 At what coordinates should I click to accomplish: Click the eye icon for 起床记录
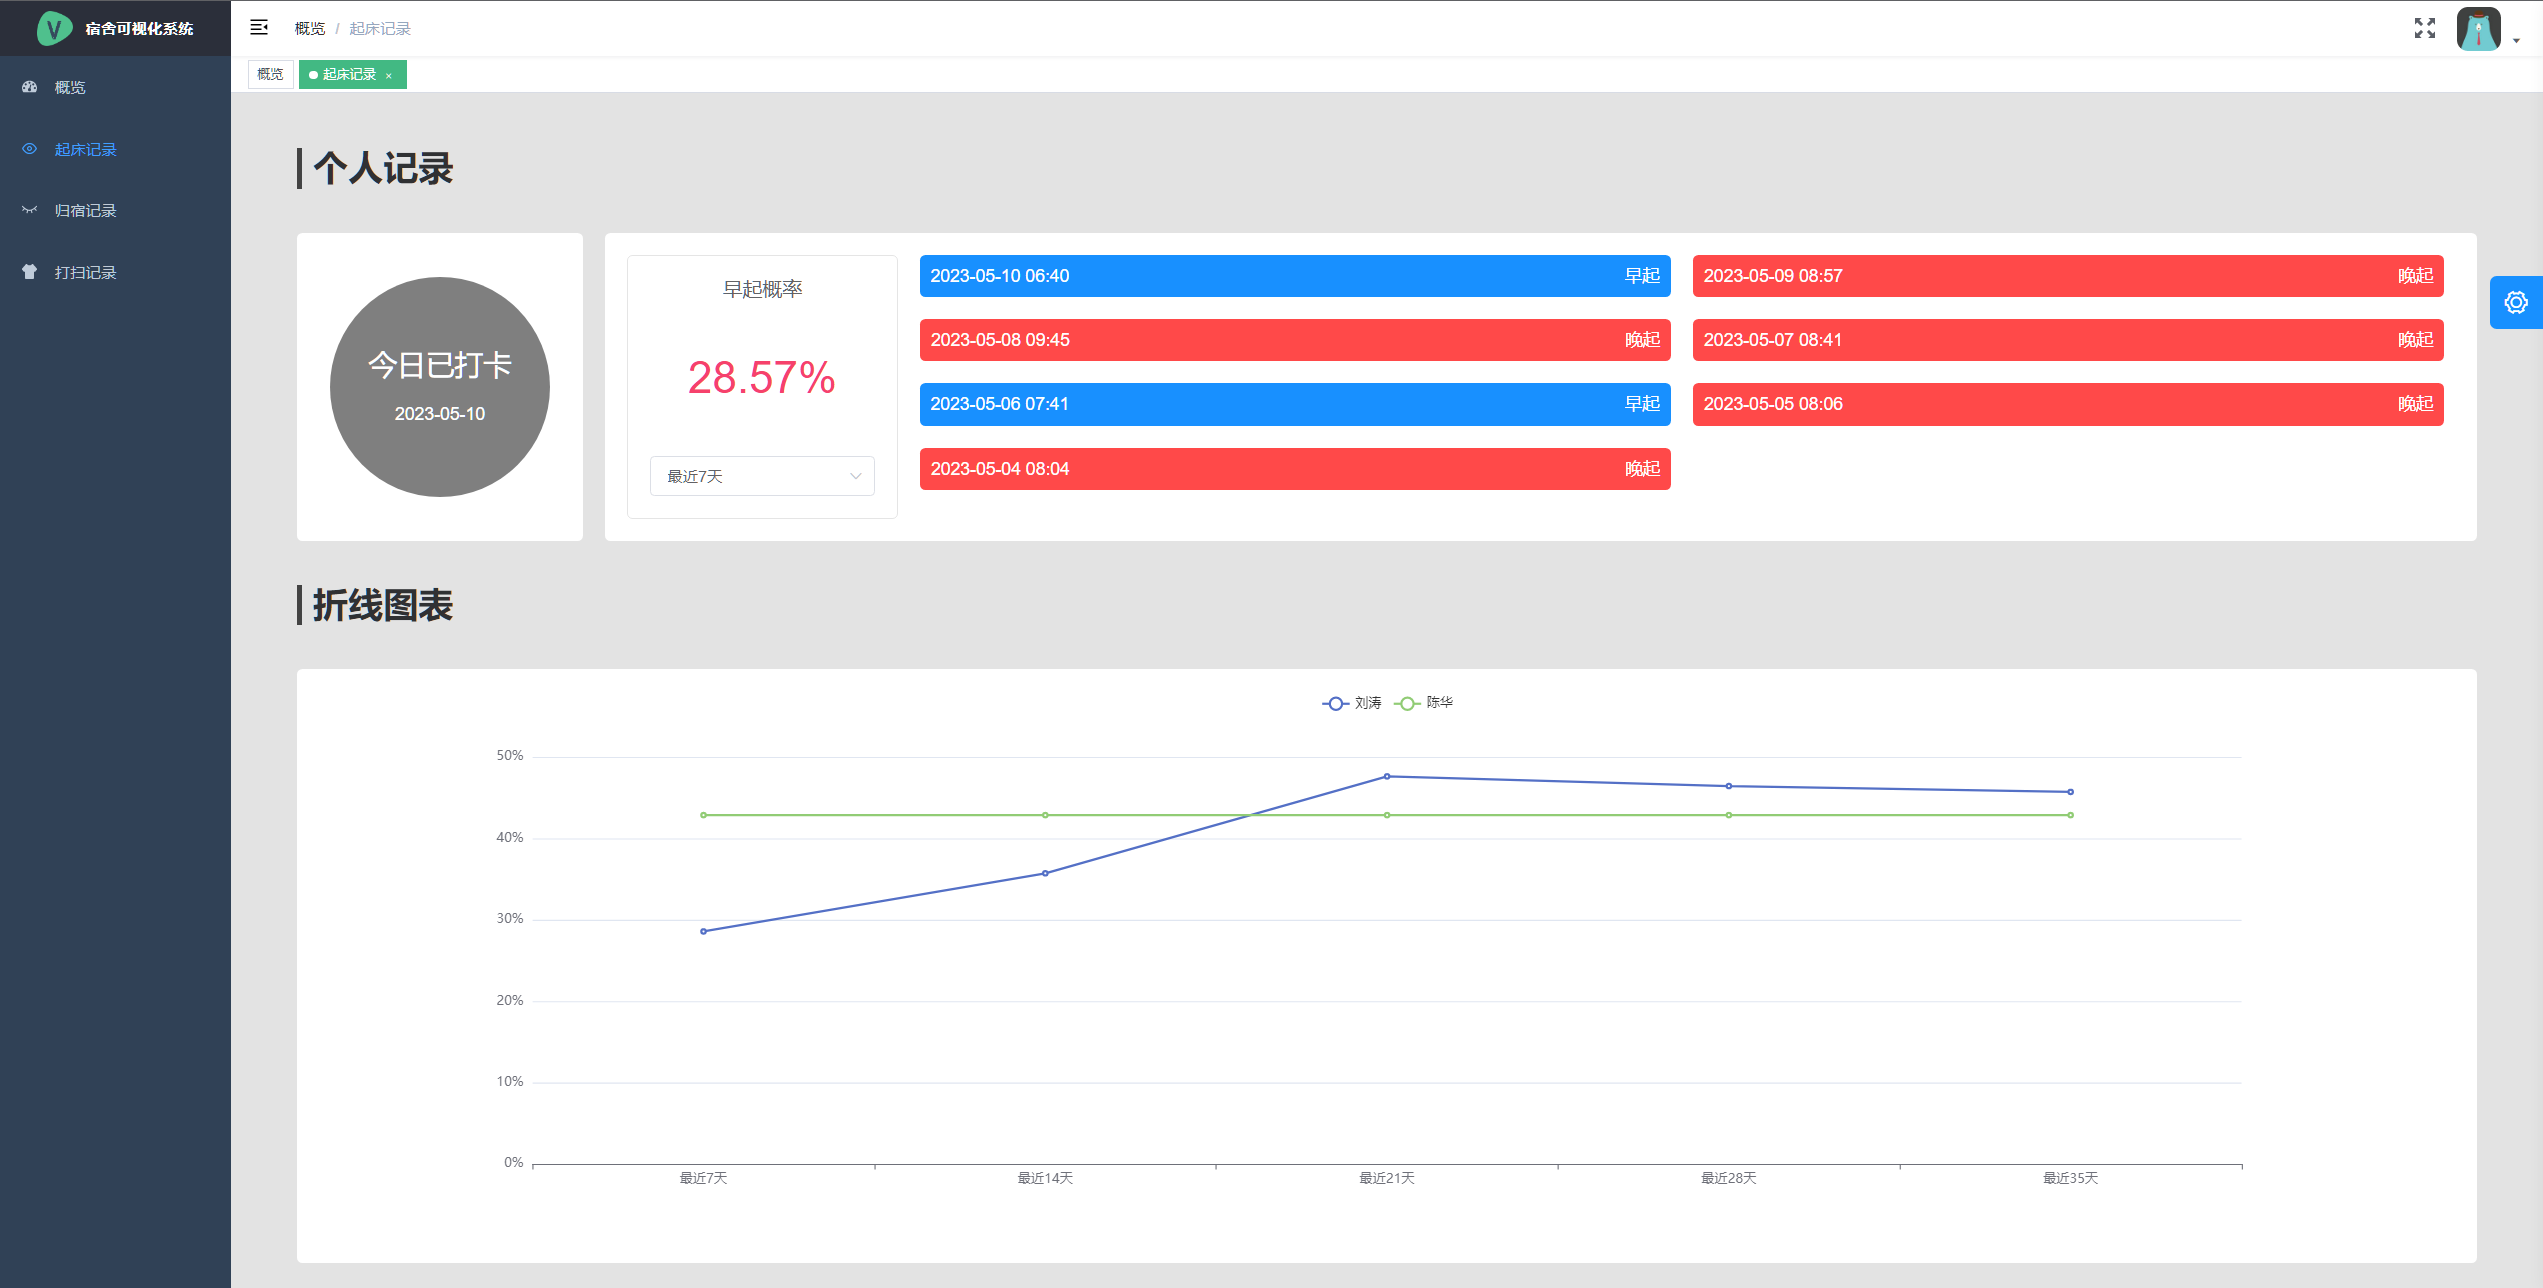pyautogui.click(x=30, y=149)
